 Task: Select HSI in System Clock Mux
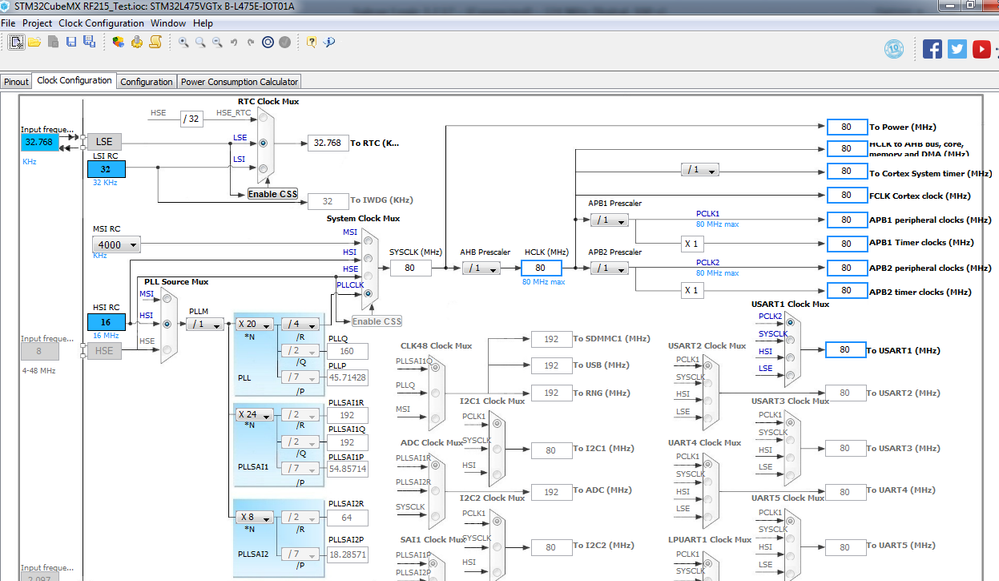coord(368,258)
